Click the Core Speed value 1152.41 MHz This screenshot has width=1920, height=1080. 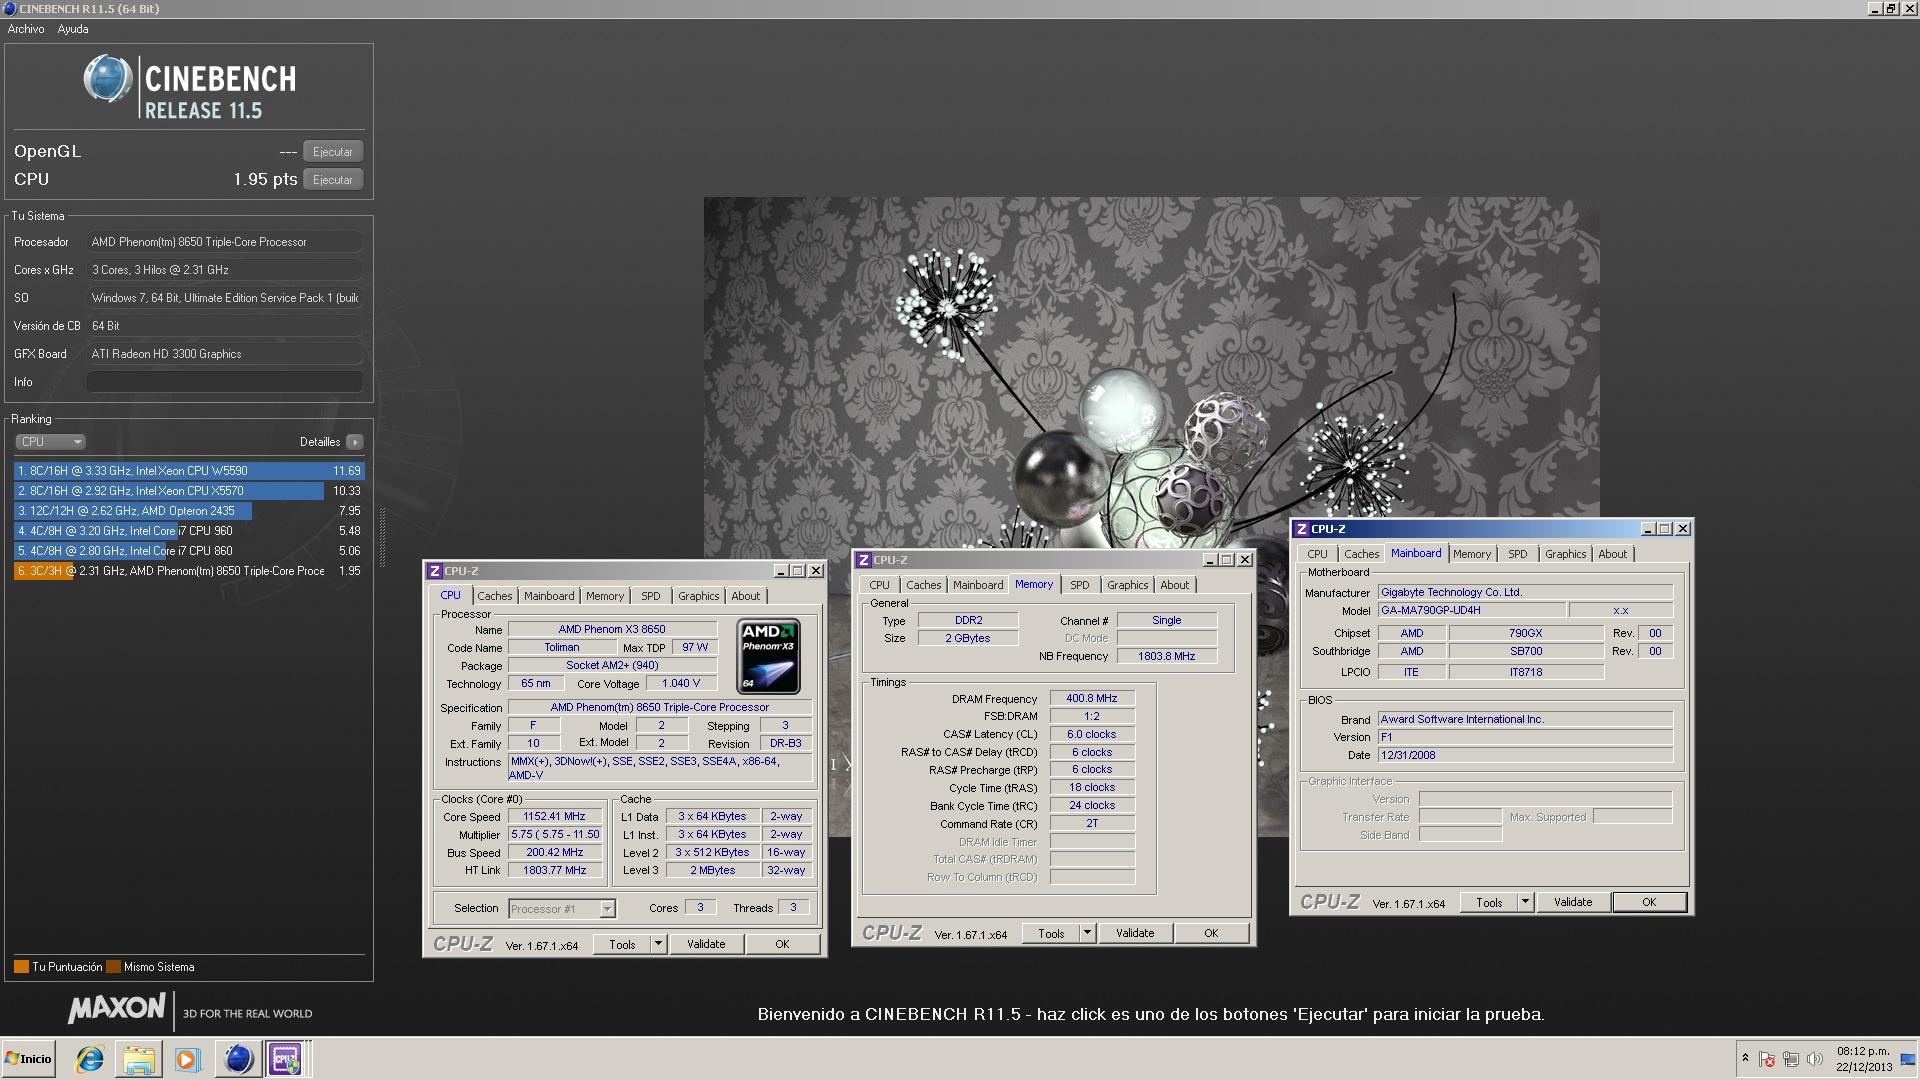point(555,817)
